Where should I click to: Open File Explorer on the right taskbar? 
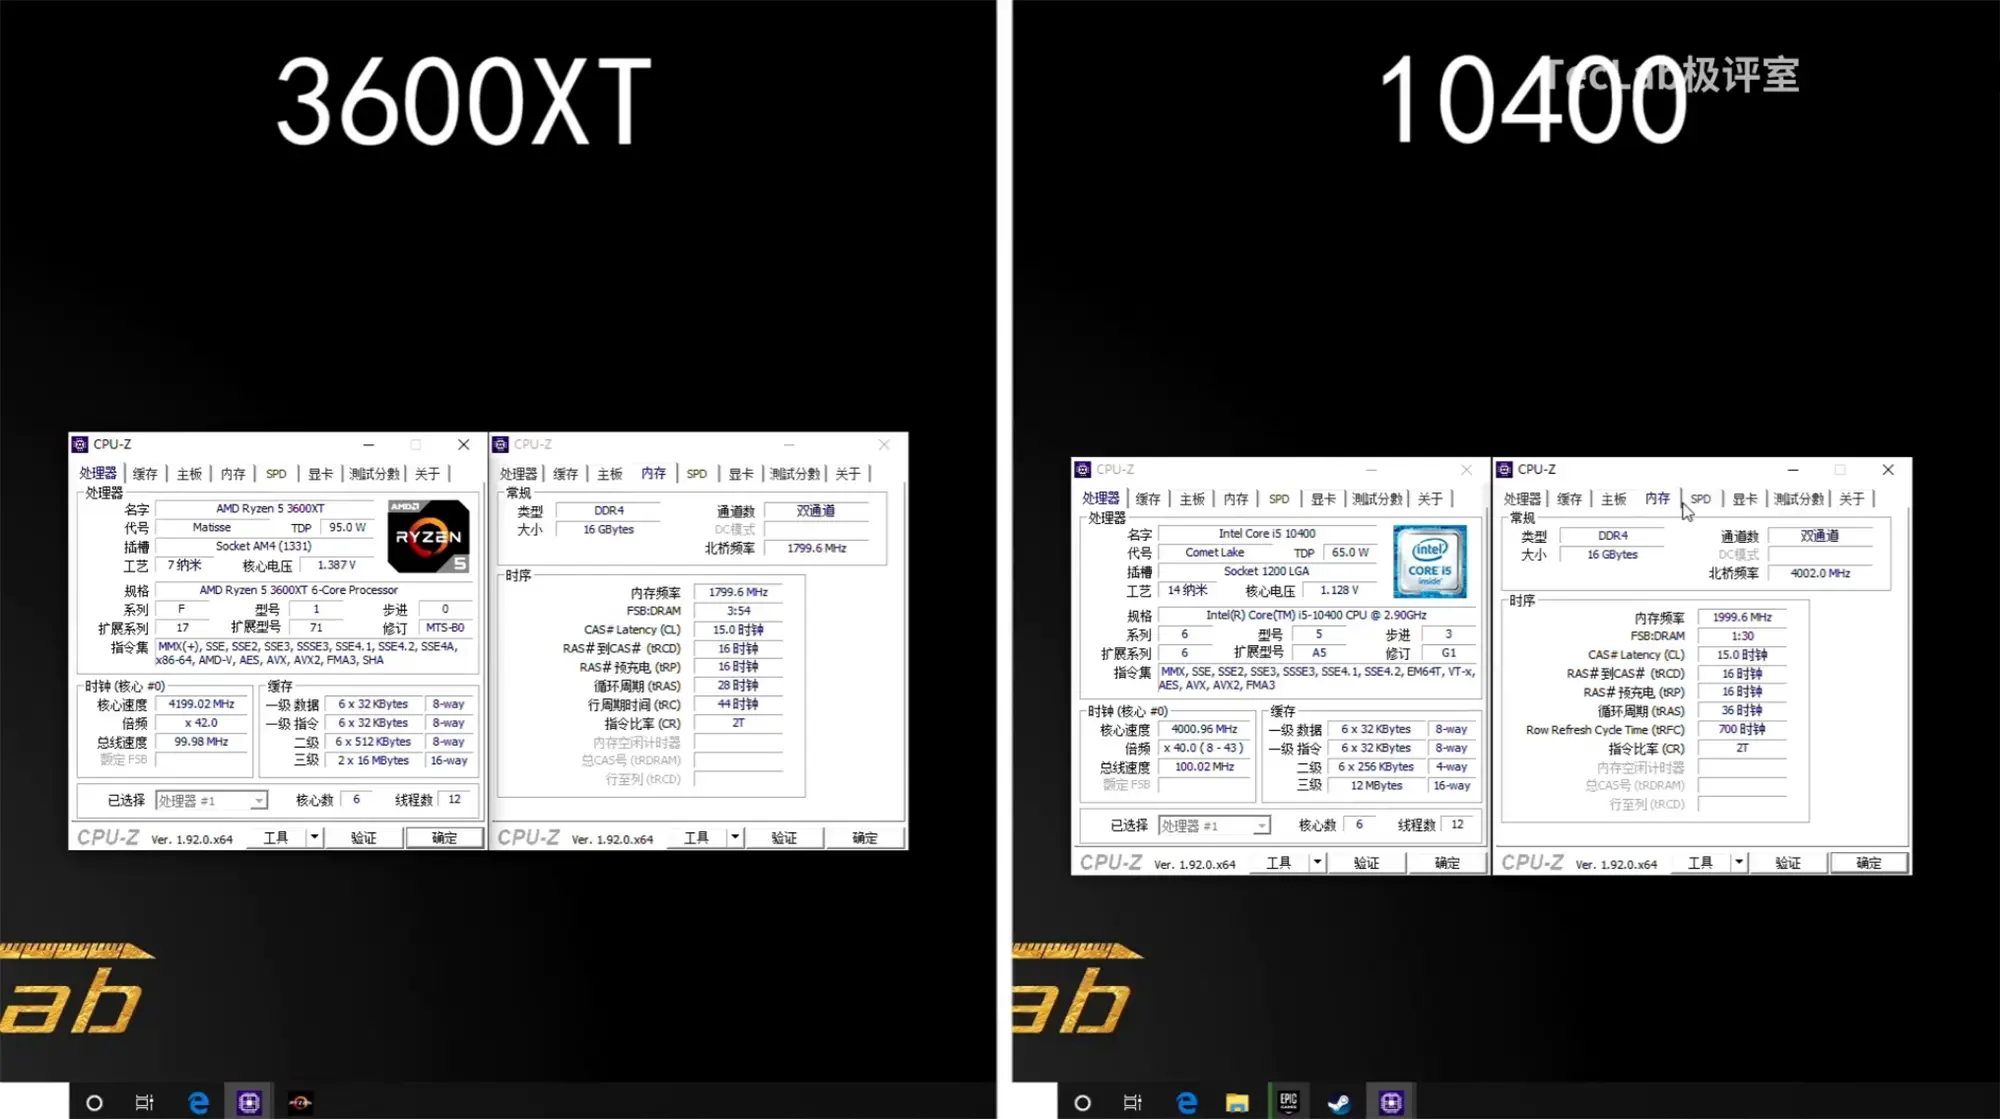click(1237, 1102)
